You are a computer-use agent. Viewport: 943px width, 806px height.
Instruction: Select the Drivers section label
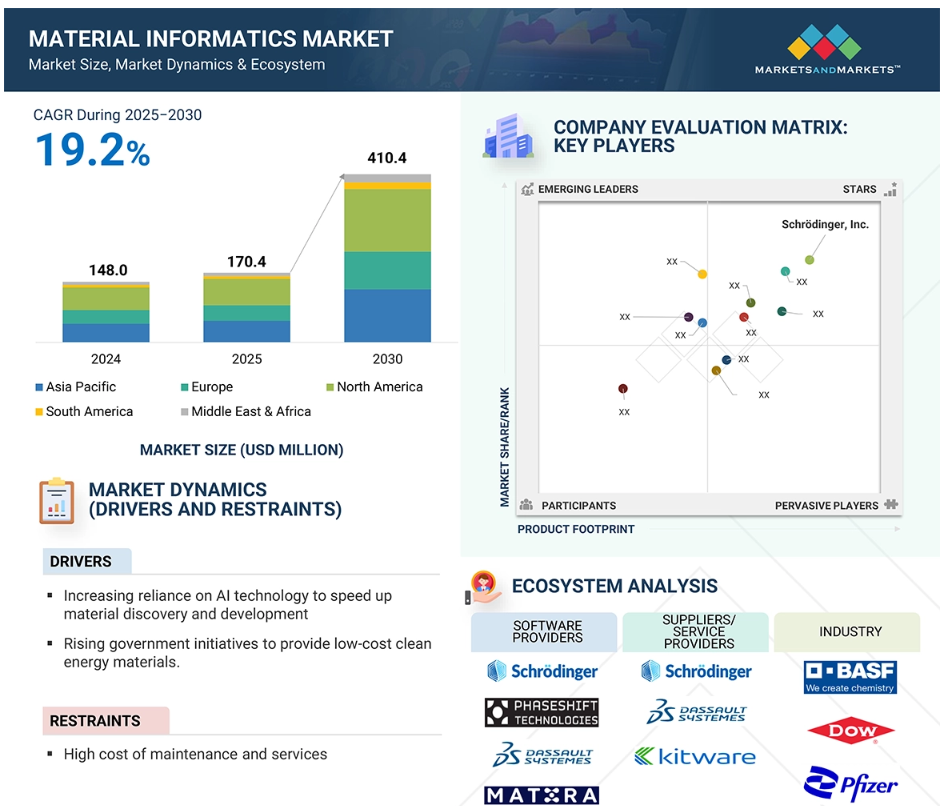pyautogui.click(x=87, y=561)
